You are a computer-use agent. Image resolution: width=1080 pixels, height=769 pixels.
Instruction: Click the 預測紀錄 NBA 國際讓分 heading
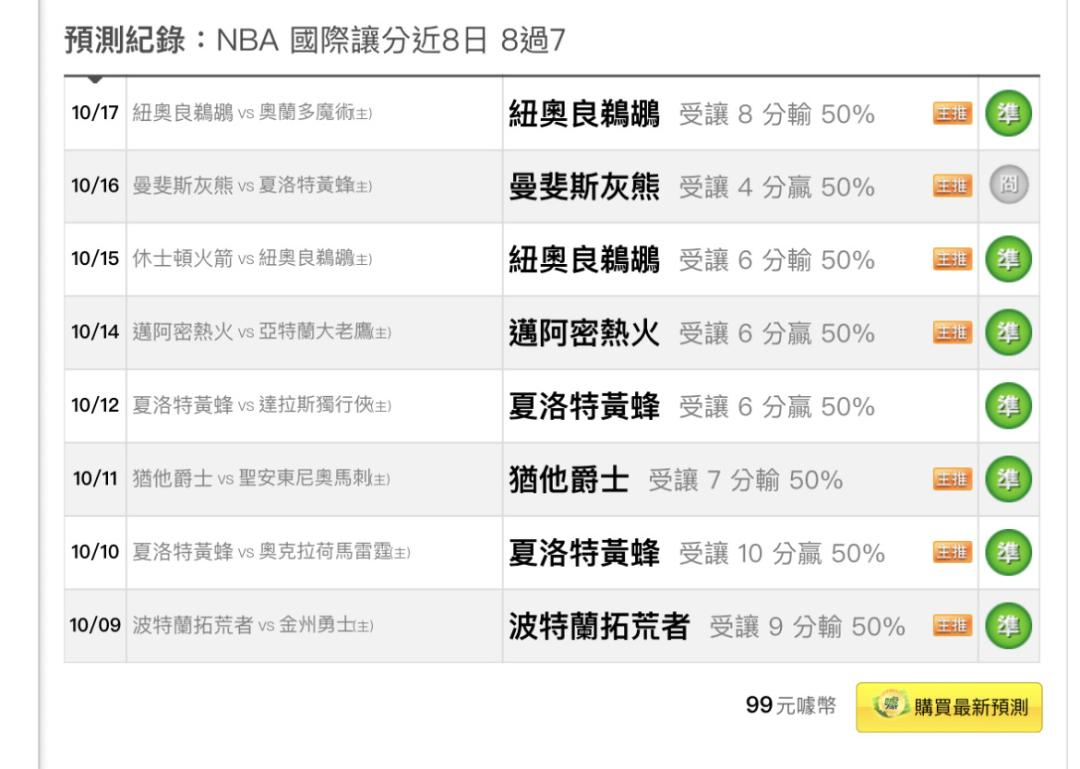pyautogui.click(x=315, y=40)
